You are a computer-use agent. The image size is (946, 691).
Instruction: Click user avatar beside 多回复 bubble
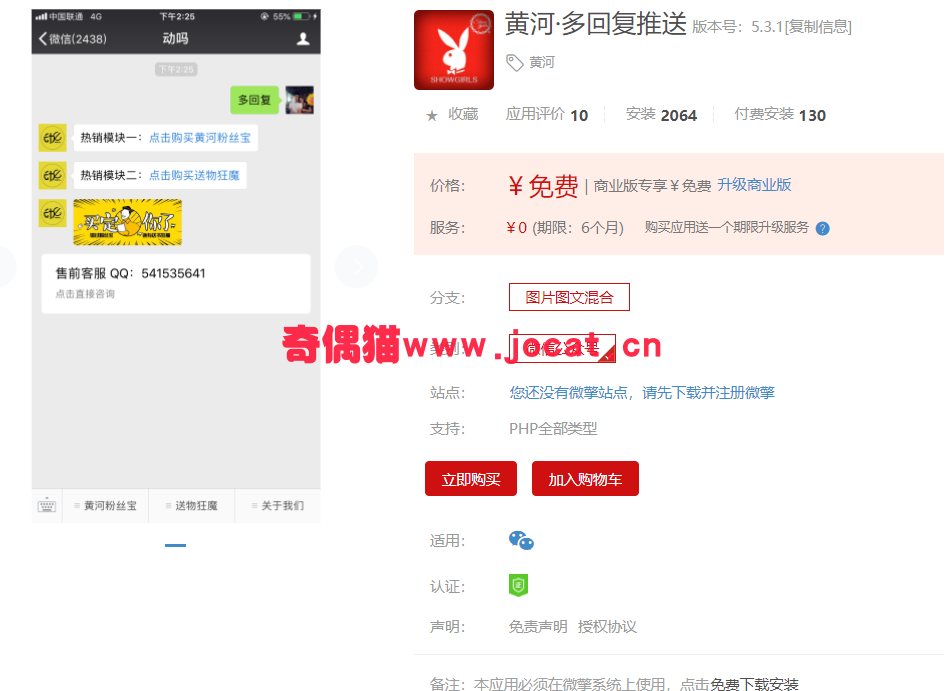(x=299, y=100)
